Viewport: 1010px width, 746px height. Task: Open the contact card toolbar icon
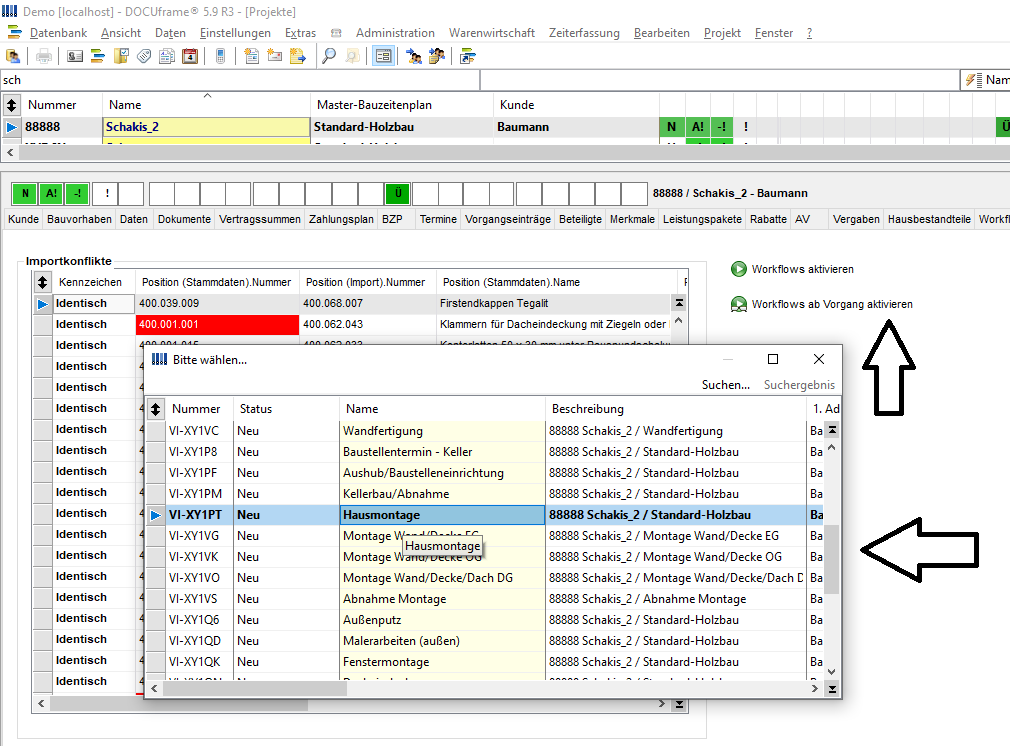tap(75, 57)
